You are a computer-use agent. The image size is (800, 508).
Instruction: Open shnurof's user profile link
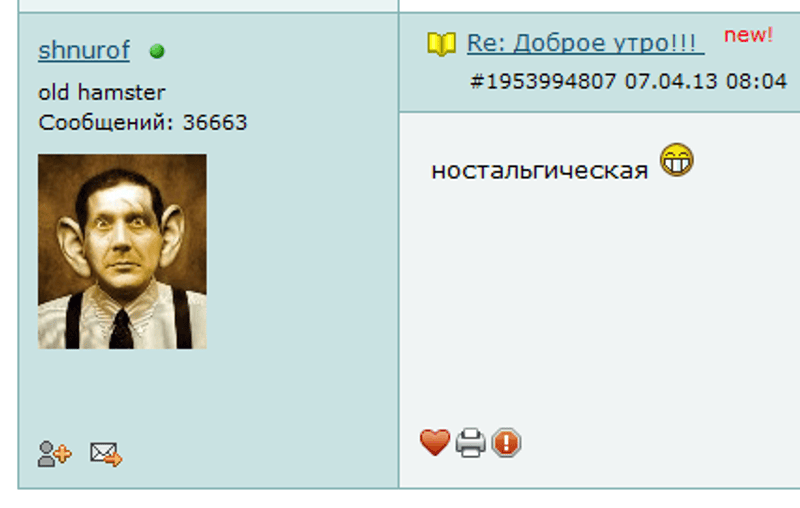click(84, 50)
